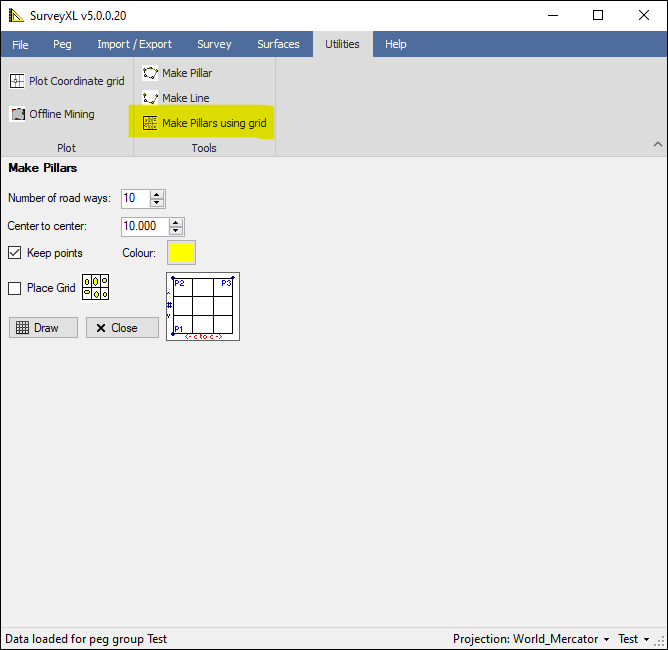Click the SurveyXL app icon in title bar
This screenshot has height=650, width=668.
(16, 15)
